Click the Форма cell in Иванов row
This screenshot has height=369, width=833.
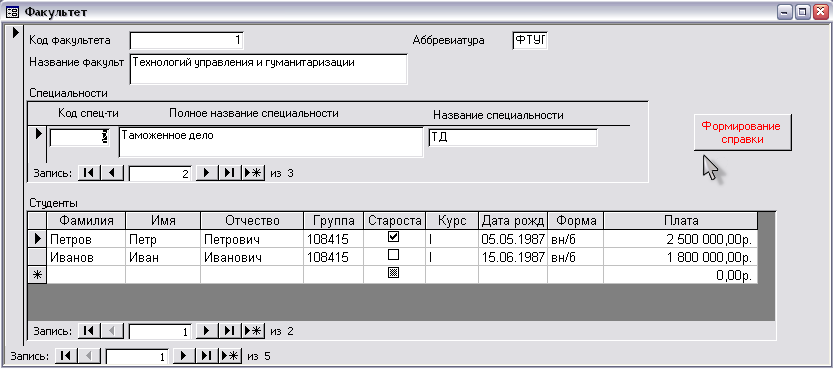click(x=575, y=258)
